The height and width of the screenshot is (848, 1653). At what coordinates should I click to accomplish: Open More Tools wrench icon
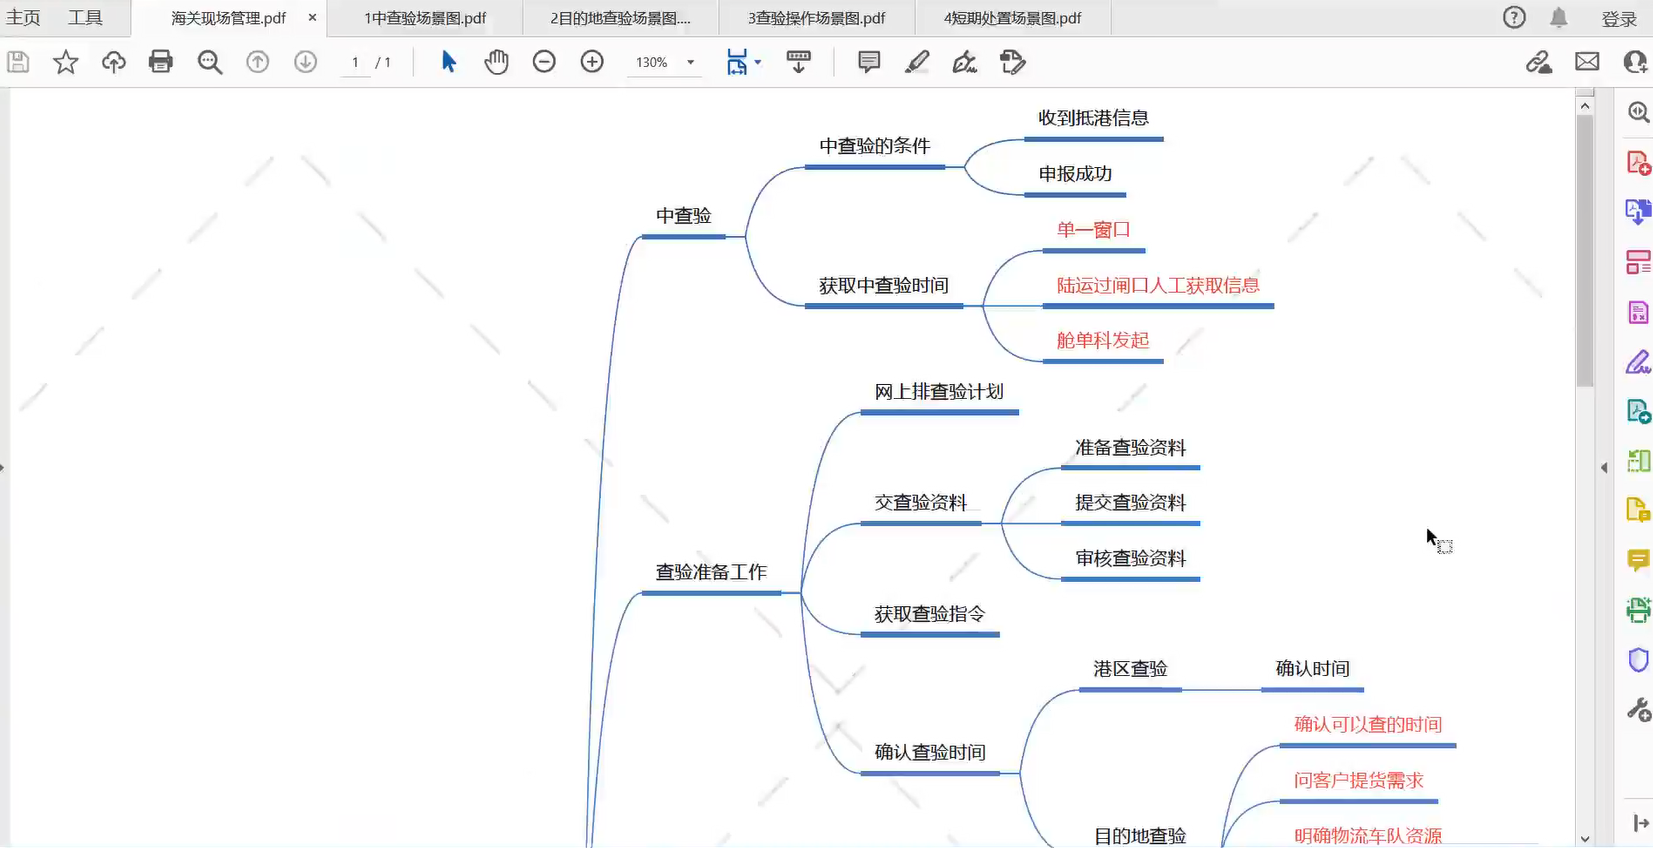pos(1638,710)
